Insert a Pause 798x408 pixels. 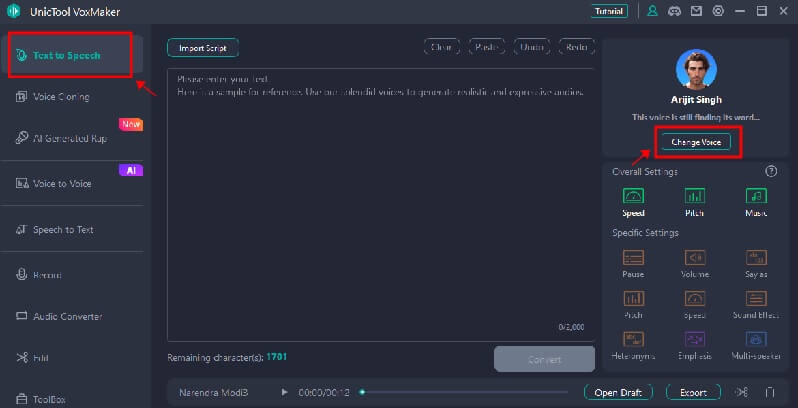[x=633, y=264]
